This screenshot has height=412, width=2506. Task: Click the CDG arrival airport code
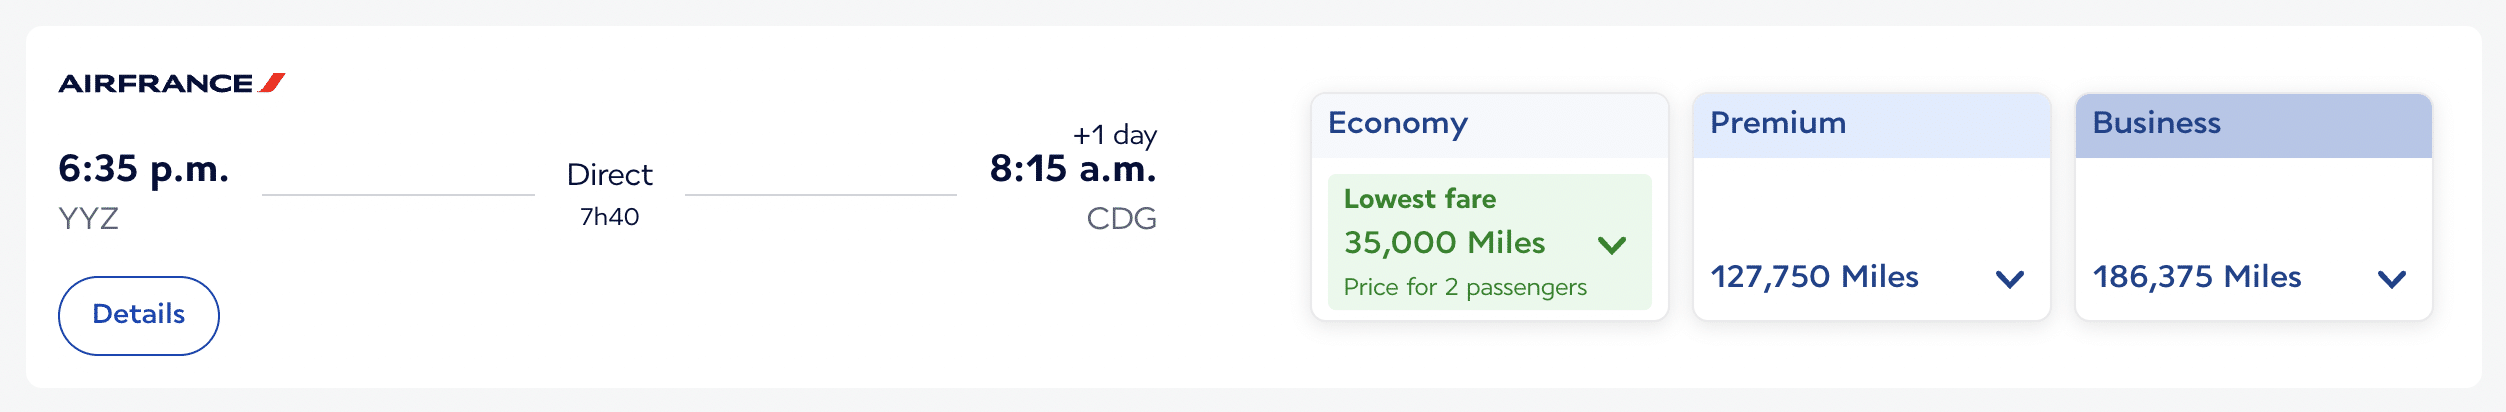coord(1121,218)
